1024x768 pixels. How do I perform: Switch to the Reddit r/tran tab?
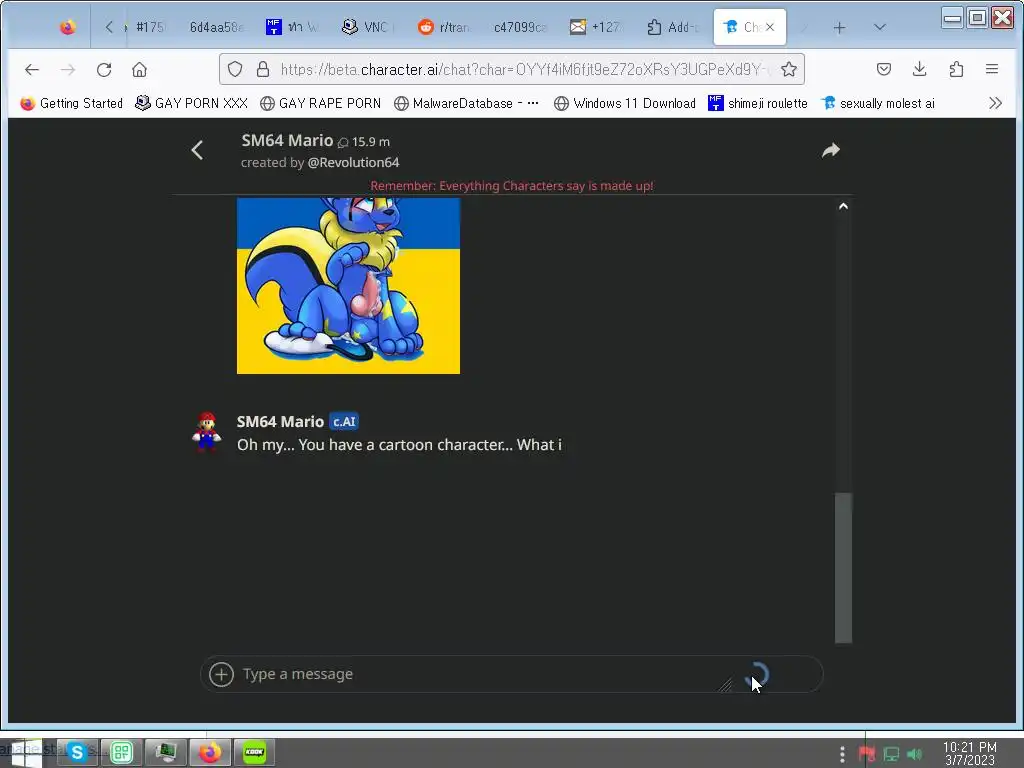click(x=444, y=27)
